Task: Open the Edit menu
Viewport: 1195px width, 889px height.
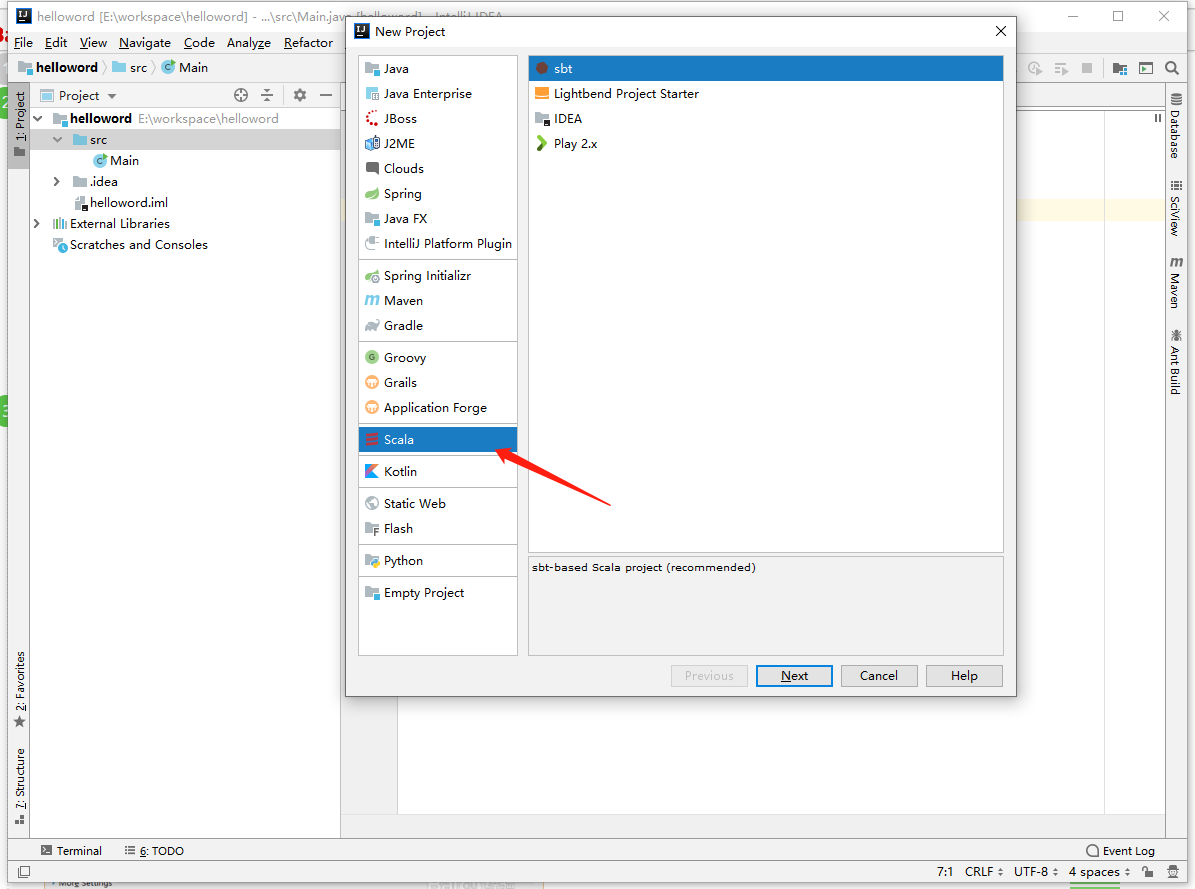Action: coord(56,43)
